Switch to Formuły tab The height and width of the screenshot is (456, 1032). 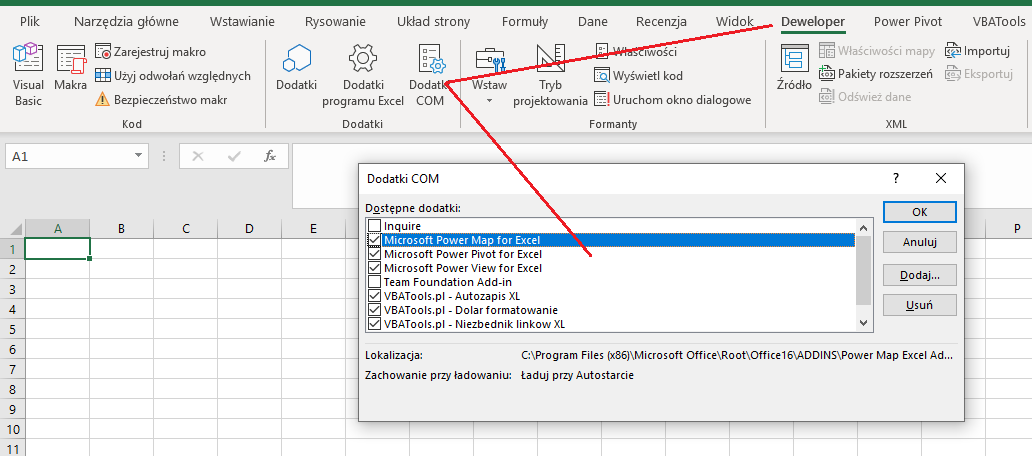[525, 22]
